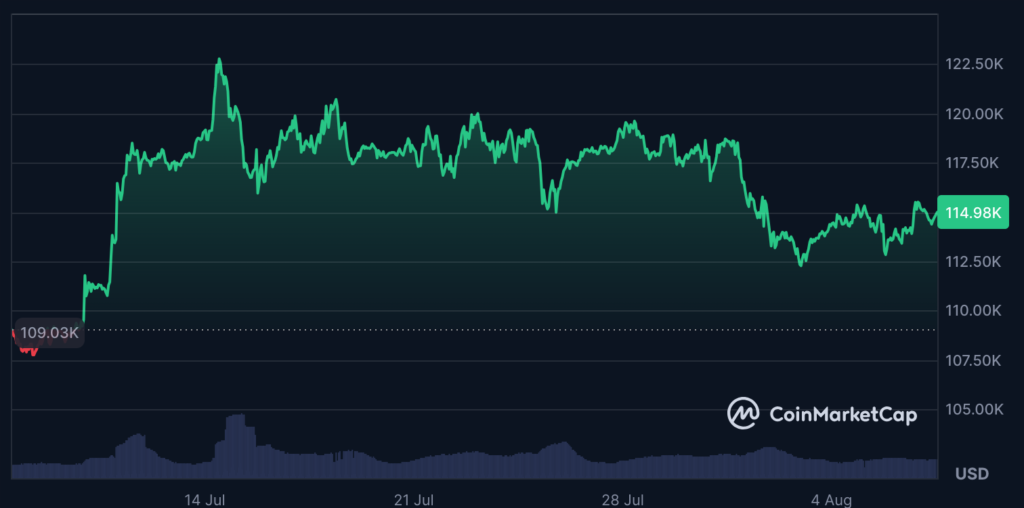Screen dimensions: 1024x508
Task: Select the 117.50K y-axis label
Action: (973, 163)
